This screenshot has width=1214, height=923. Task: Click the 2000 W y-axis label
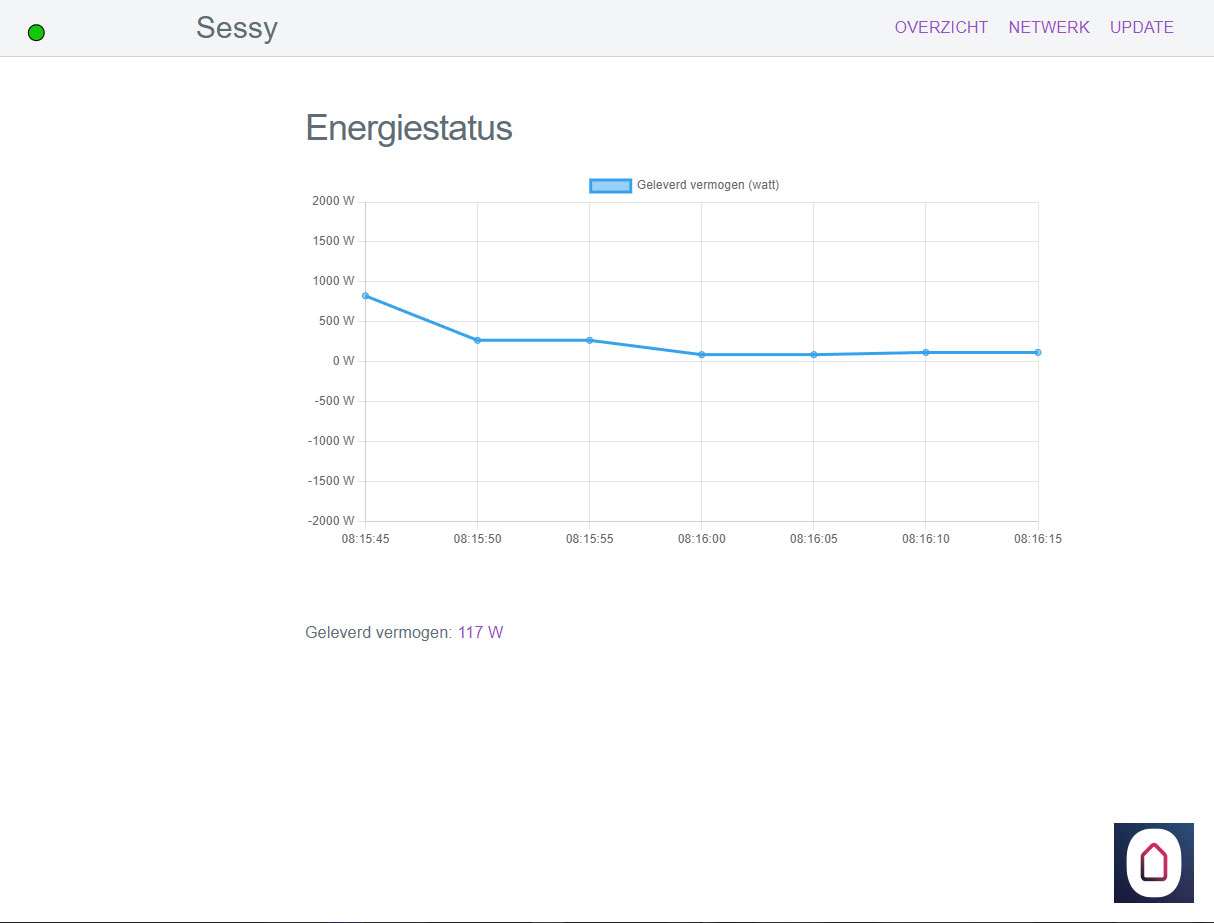332,201
